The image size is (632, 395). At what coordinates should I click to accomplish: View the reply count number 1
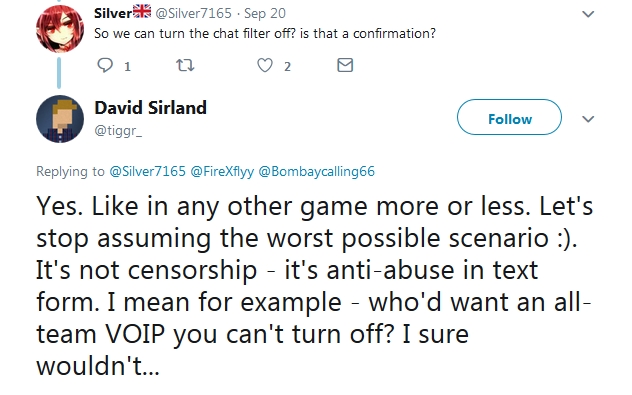point(127,67)
